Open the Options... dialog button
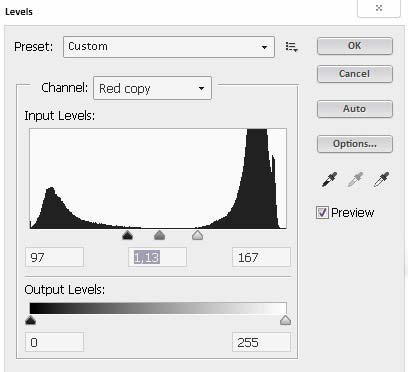Image resolution: width=408 pixels, height=372 pixels. click(x=355, y=144)
